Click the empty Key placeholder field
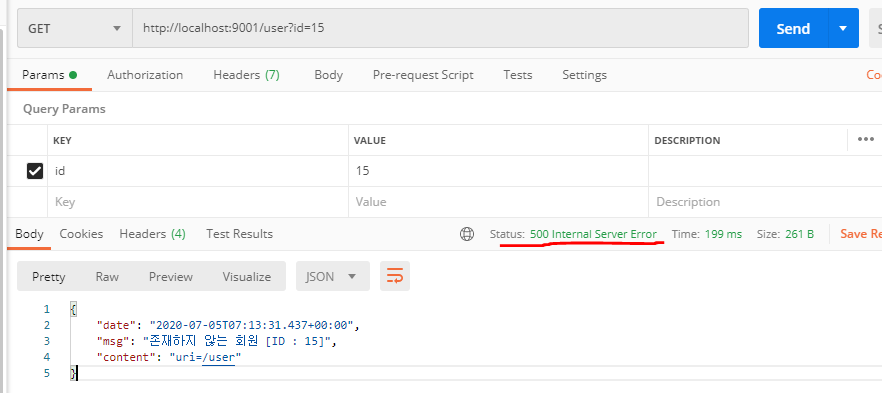This screenshot has width=882, height=393. click(198, 202)
